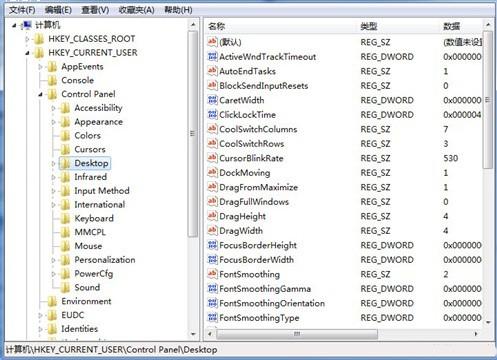Image resolution: width=497 pixels, height=360 pixels.
Task: Click the Sound folder icon
Action: point(66,287)
